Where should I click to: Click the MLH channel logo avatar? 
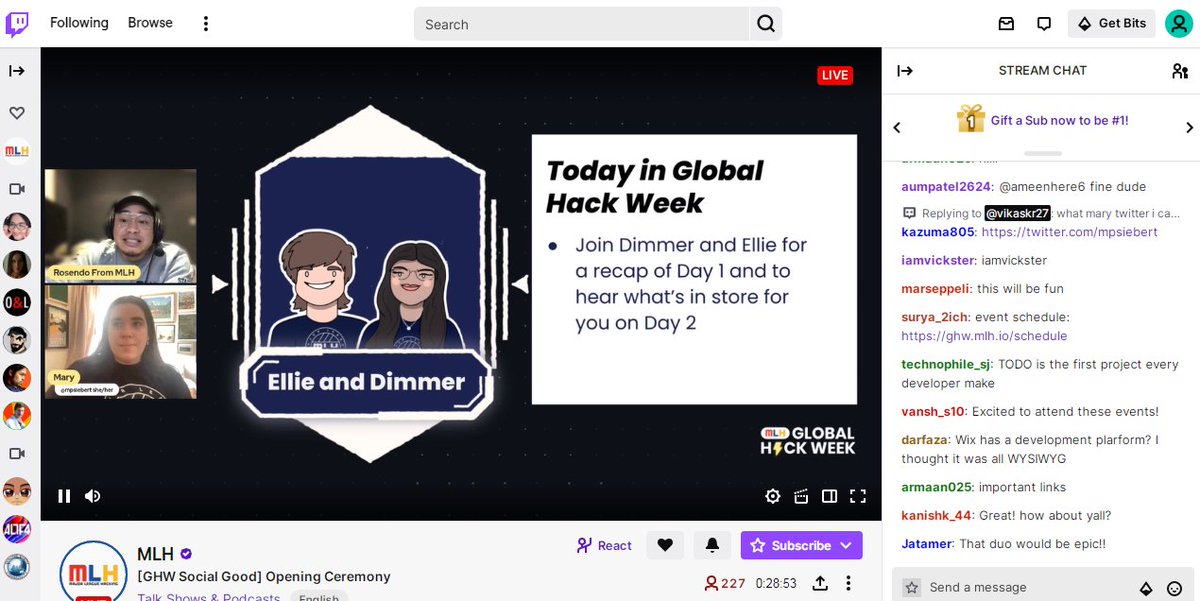(94, 570)
